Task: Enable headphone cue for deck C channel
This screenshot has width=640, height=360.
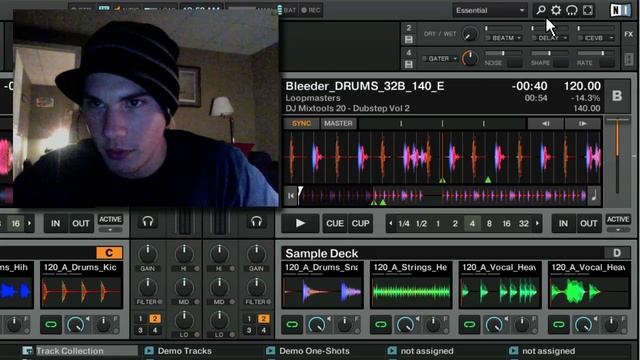Action: pyautogui.click(x=148, y=222)
